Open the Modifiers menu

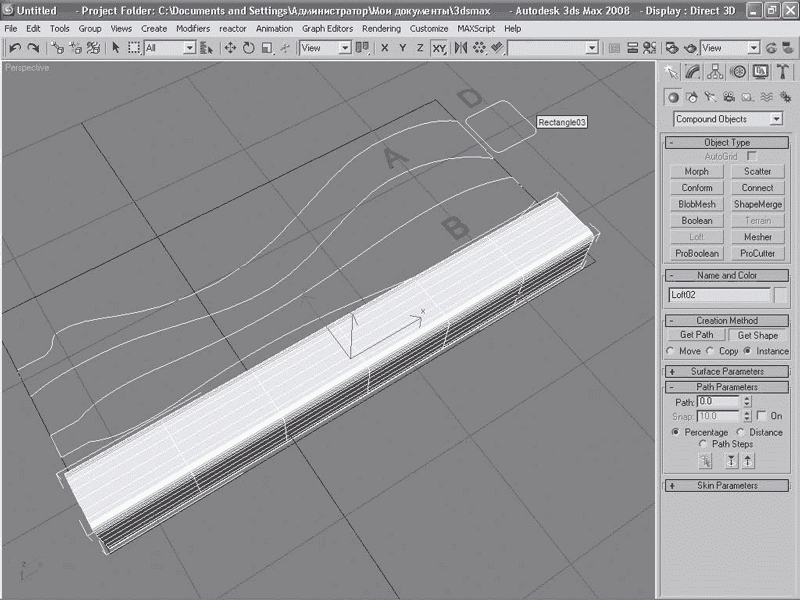[193, 29]
